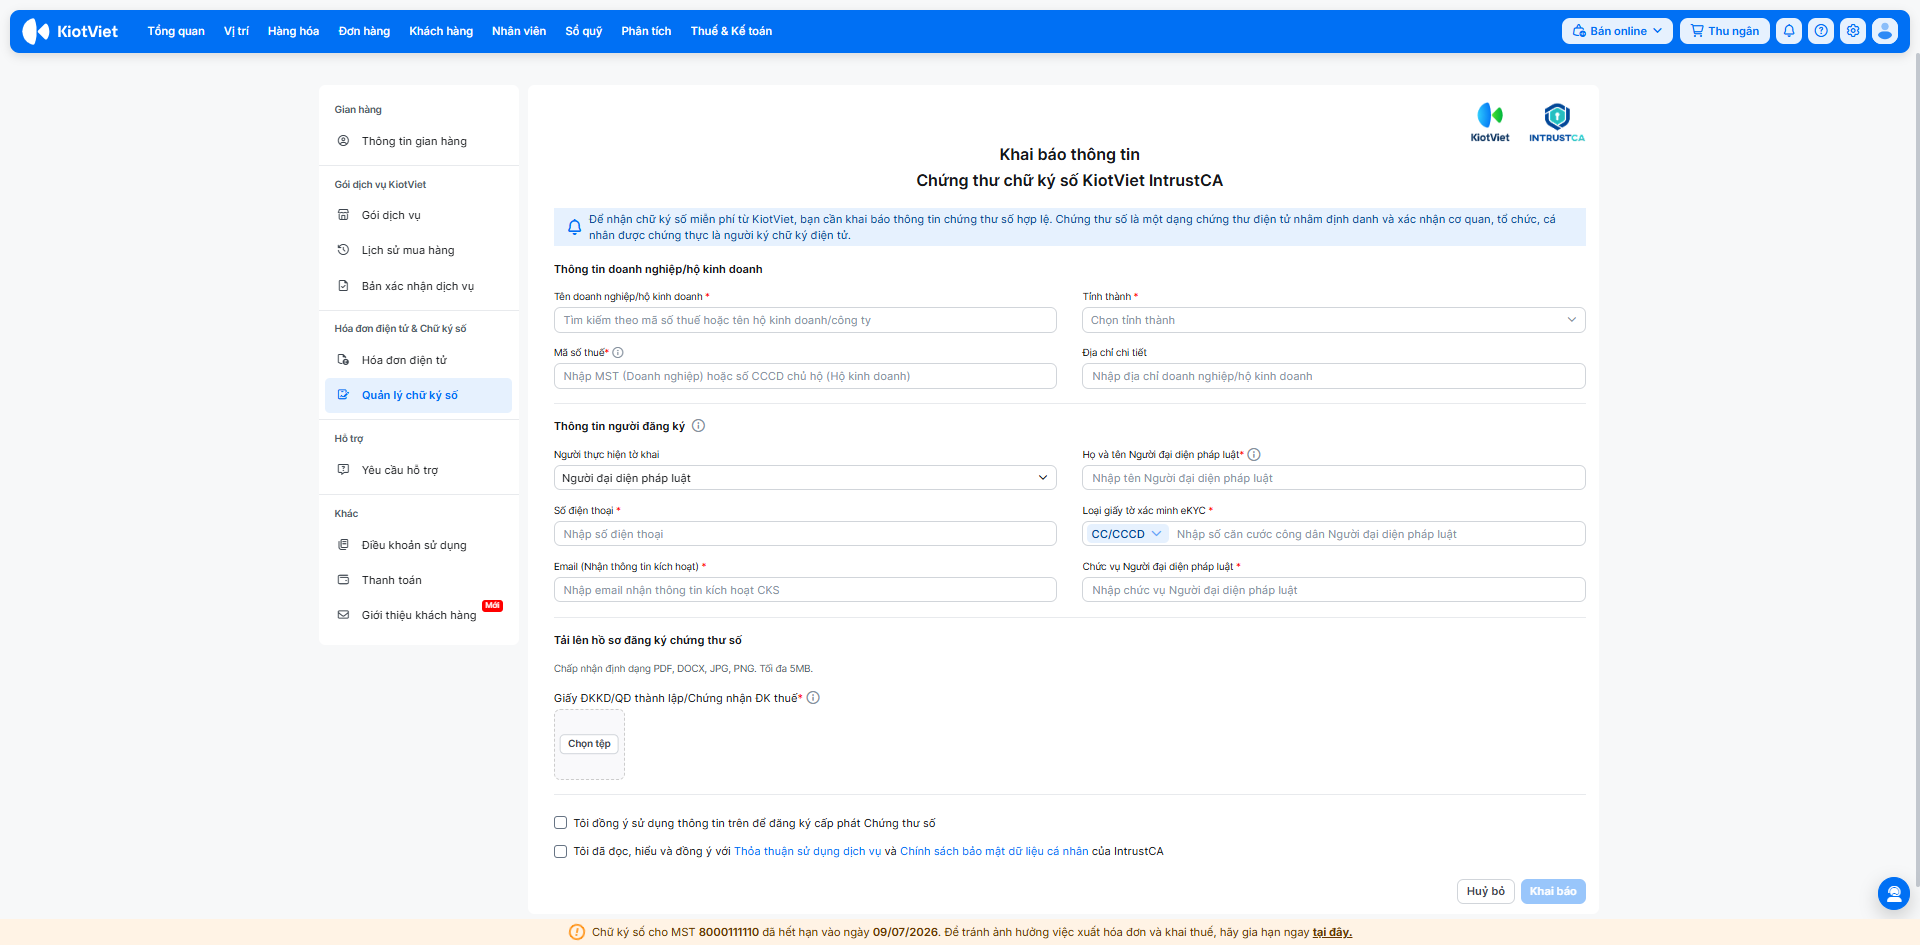Open the Tổng quan menu
Viewport: 1920px width, 945px height.
coord(176,31)
